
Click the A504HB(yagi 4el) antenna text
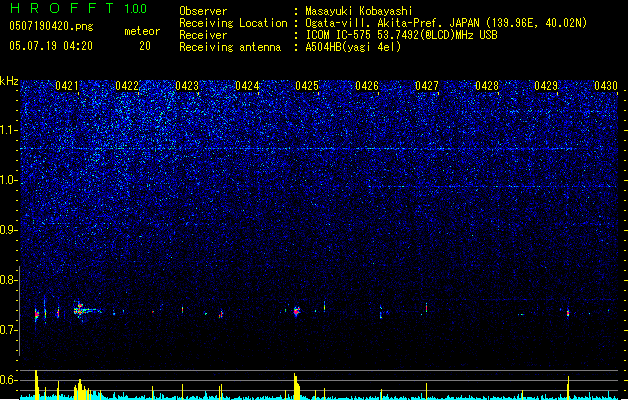353,47
